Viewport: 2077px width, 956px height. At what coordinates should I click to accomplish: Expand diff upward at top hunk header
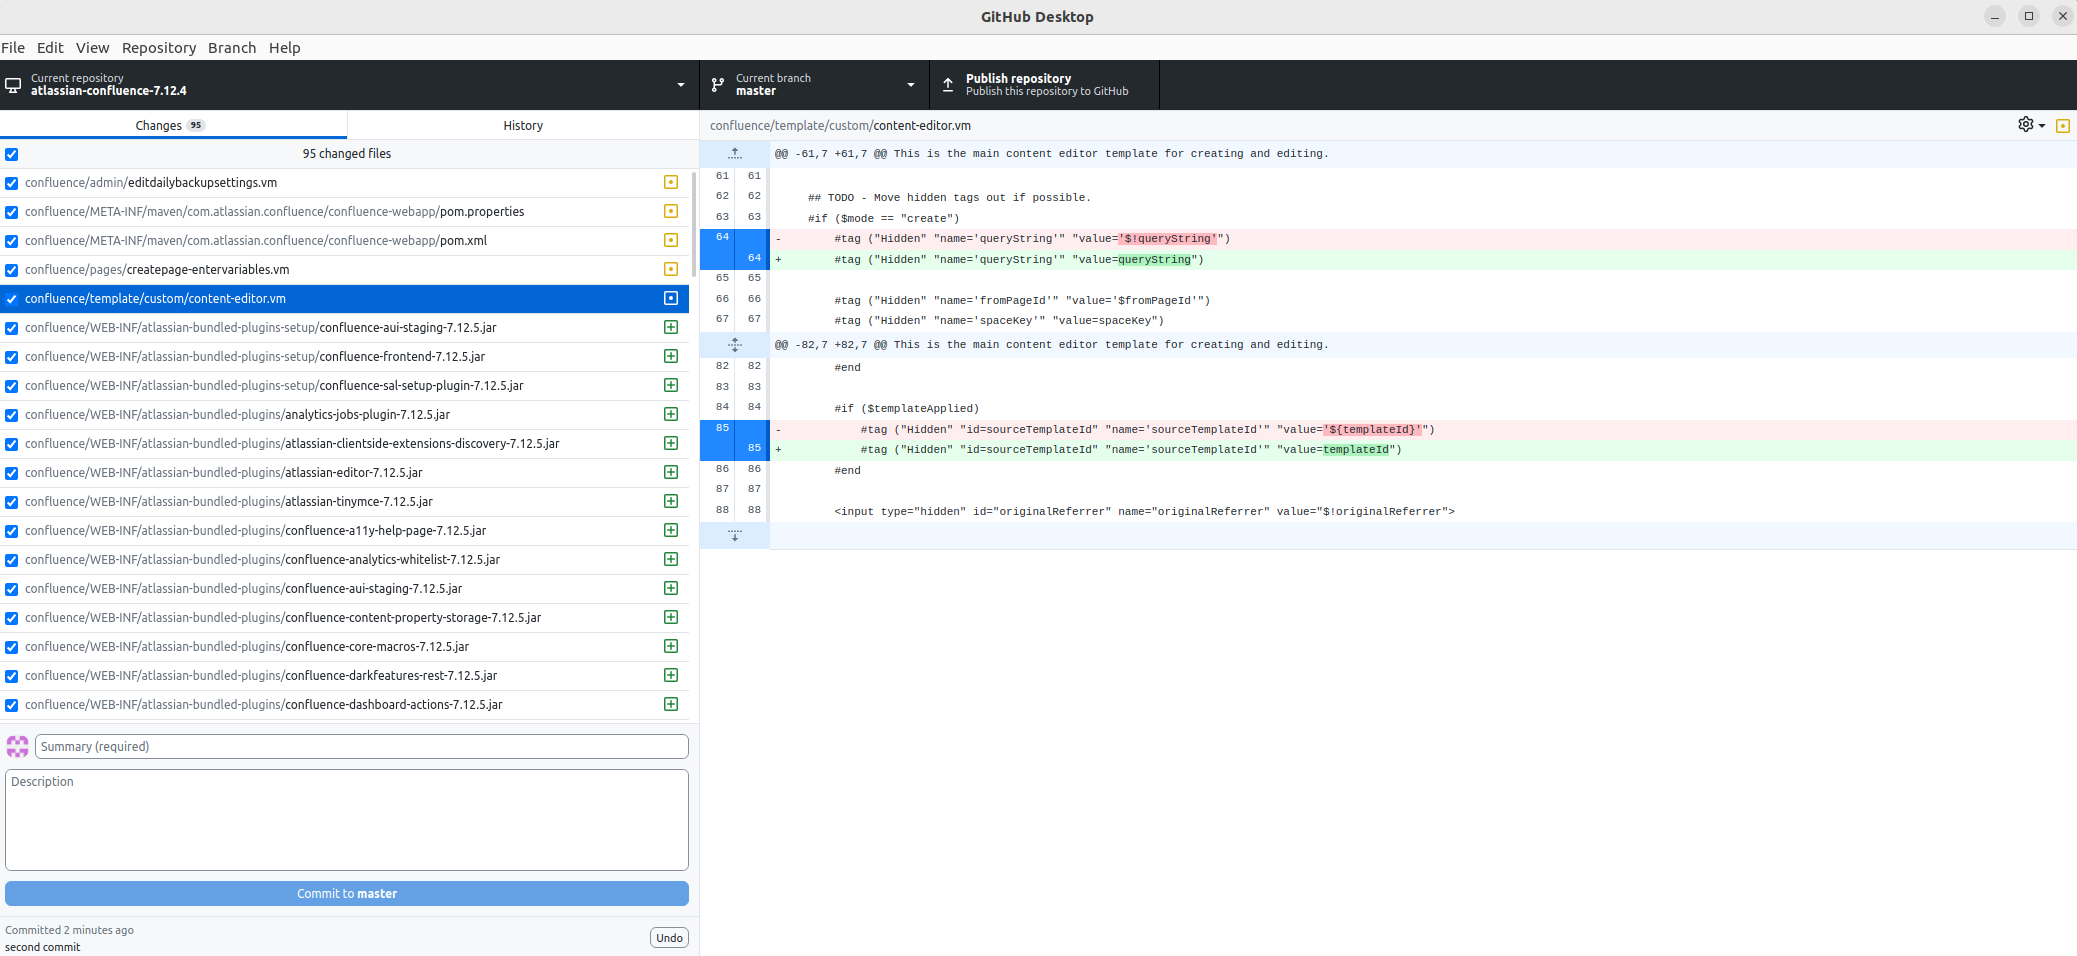pos(735,153)
